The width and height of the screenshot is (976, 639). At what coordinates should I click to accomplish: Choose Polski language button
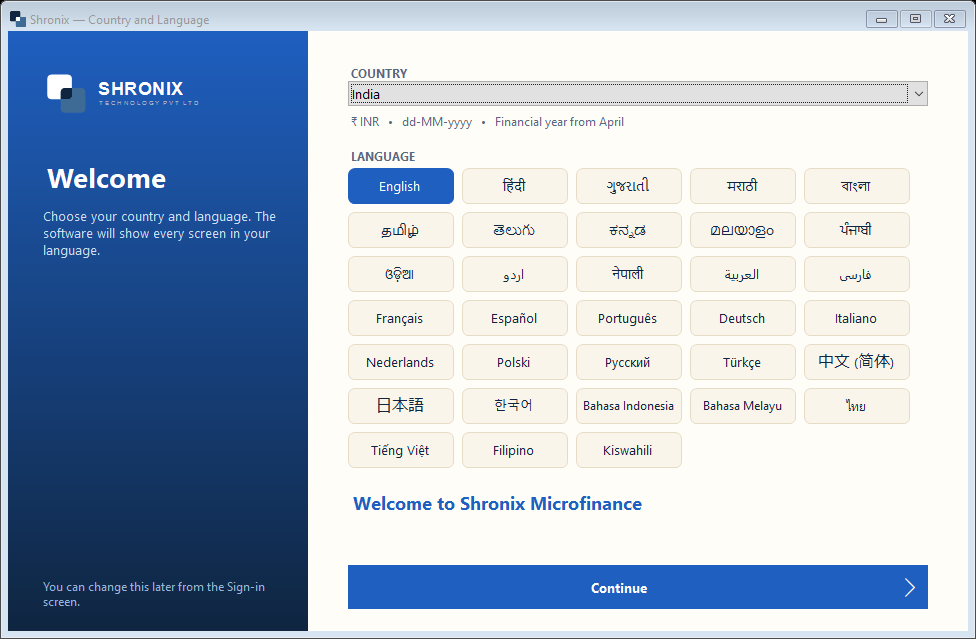(x=515, y=362)
